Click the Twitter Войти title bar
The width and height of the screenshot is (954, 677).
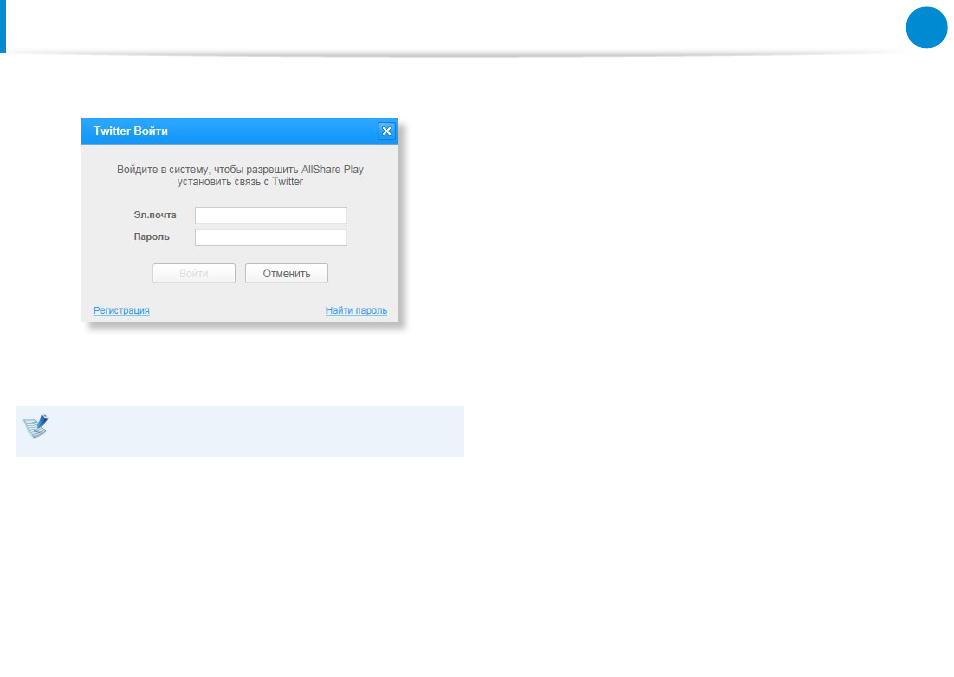(x=239, y=131)
